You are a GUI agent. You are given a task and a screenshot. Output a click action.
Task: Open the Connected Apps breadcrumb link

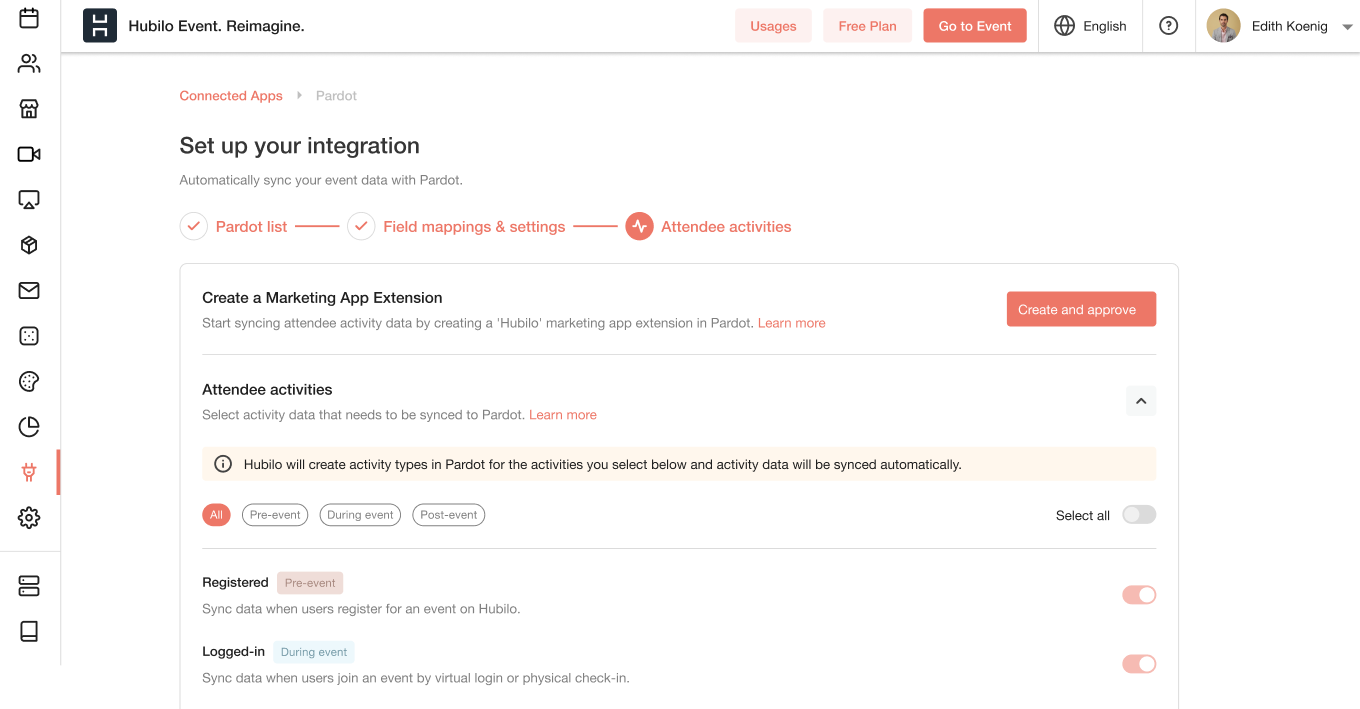click(231, 96)
